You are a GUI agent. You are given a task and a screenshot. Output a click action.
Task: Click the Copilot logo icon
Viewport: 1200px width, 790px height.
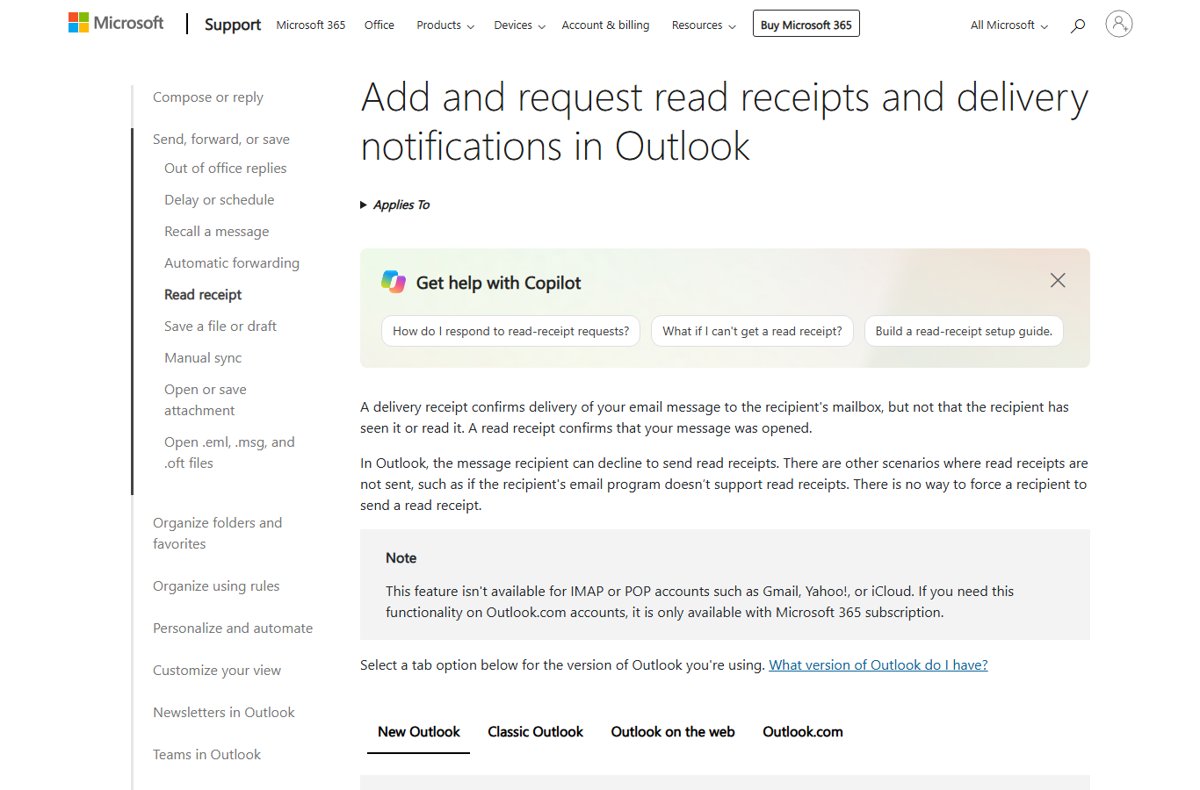point(393,282)
